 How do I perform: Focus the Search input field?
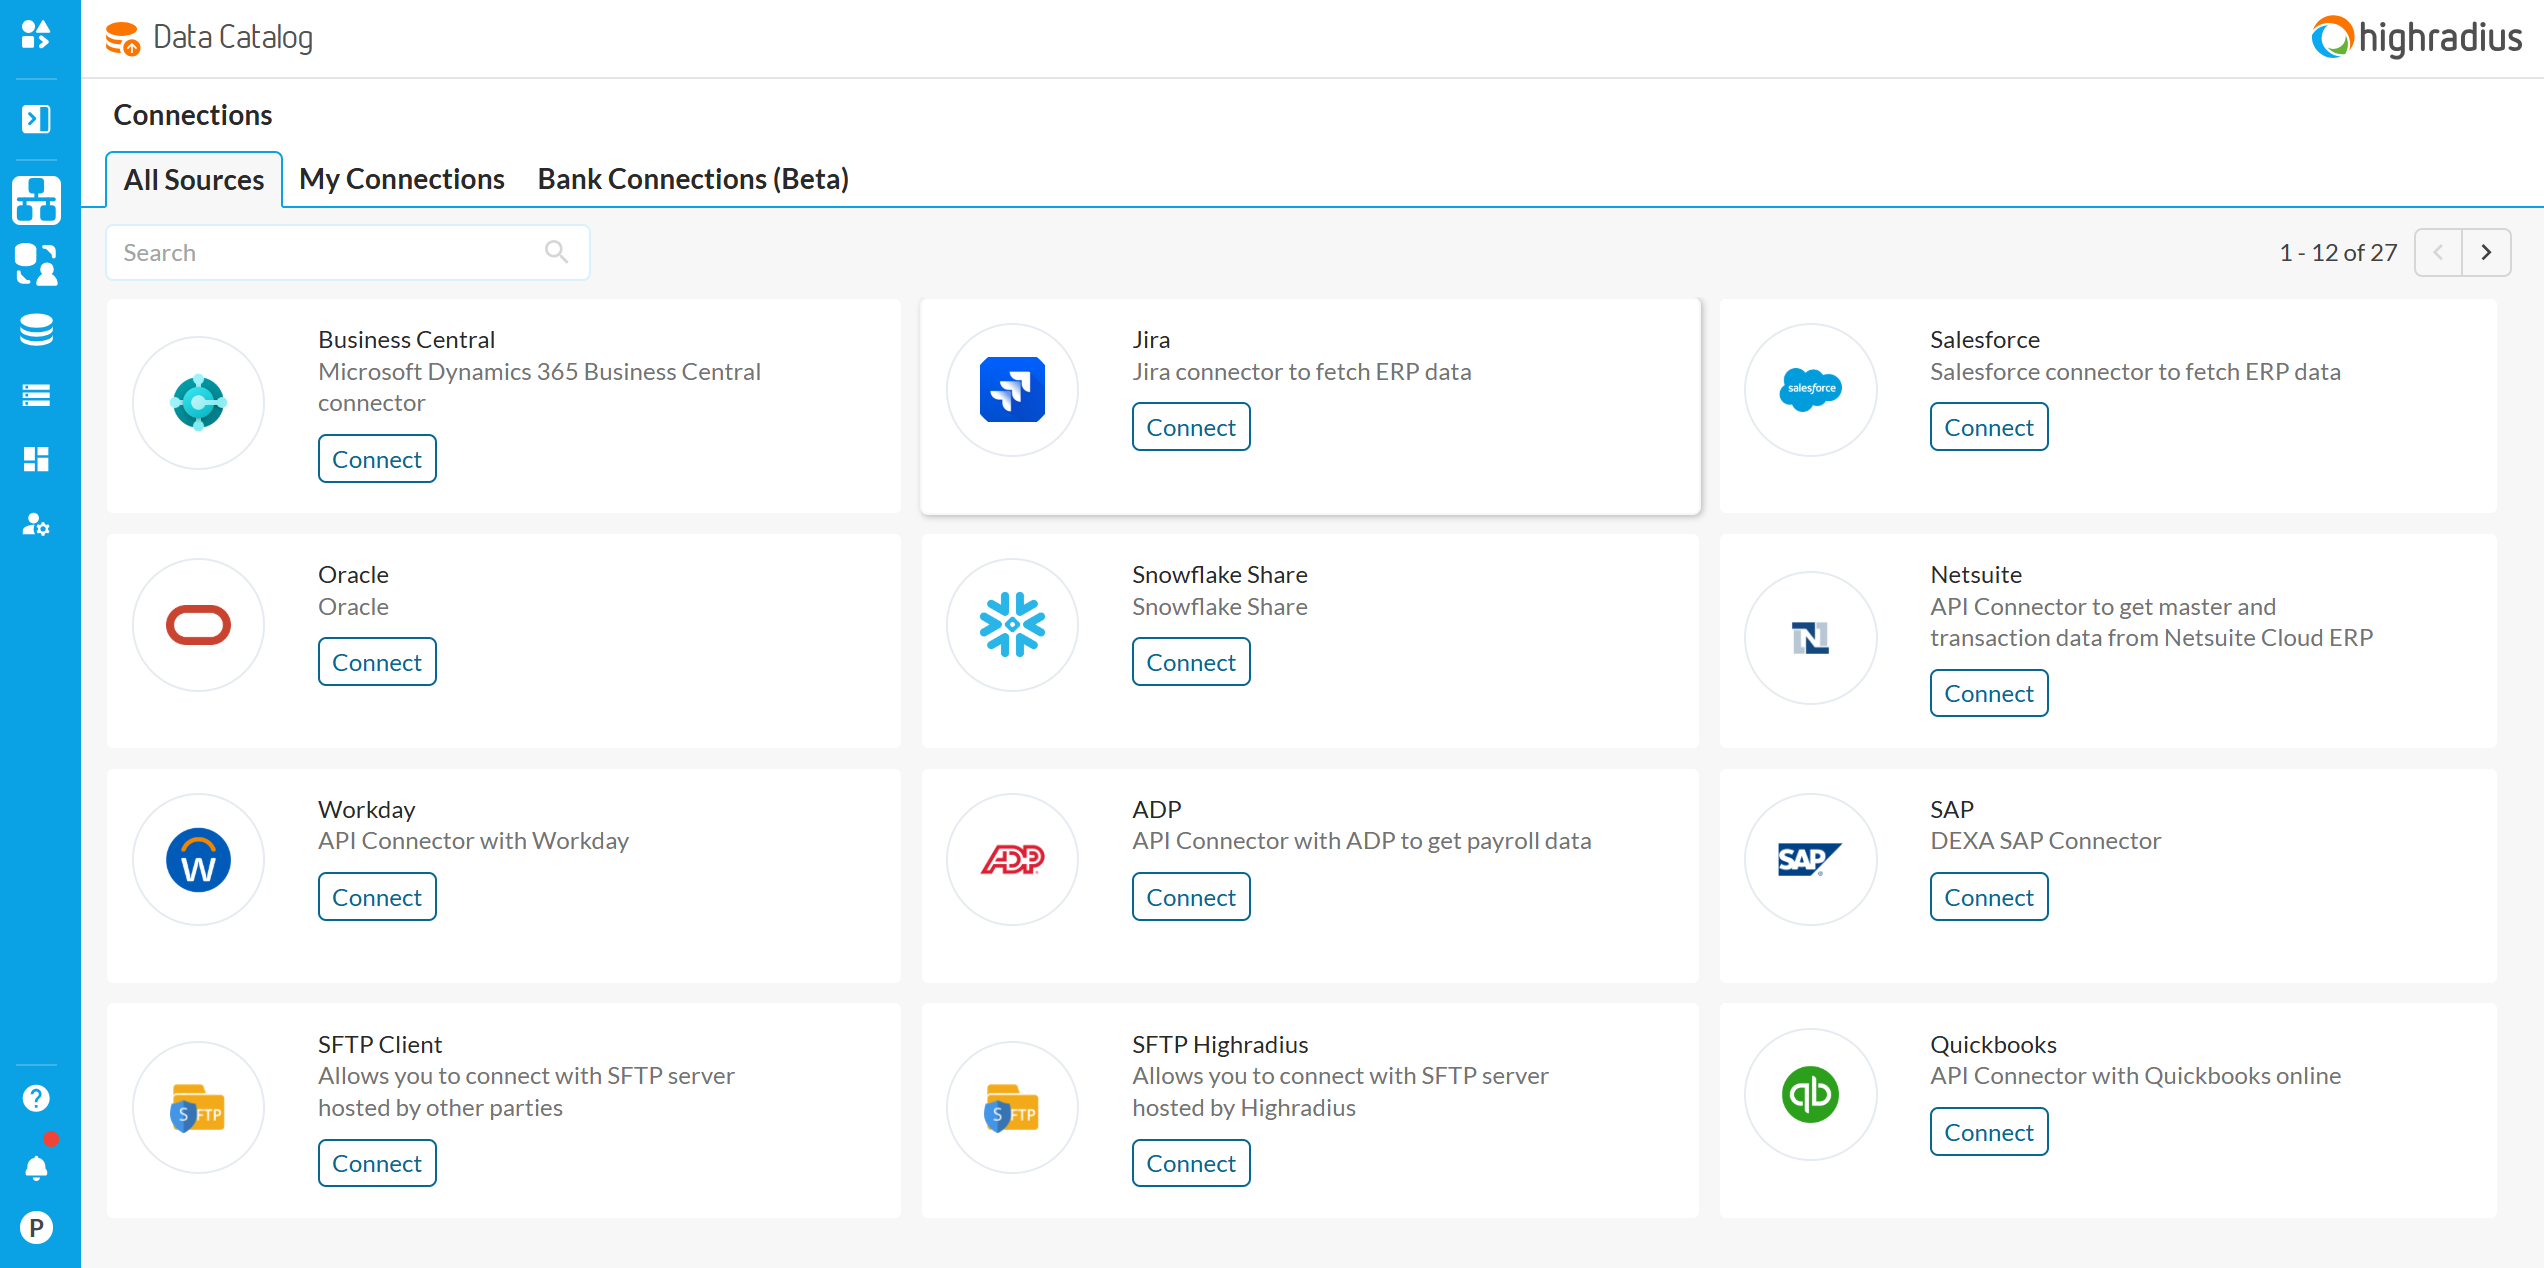point(348,252)
